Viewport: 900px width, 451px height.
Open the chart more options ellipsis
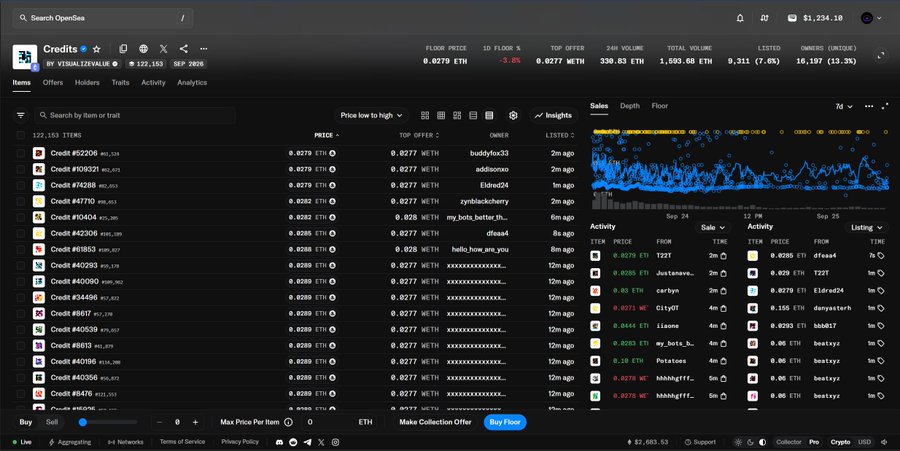(869, 107)
